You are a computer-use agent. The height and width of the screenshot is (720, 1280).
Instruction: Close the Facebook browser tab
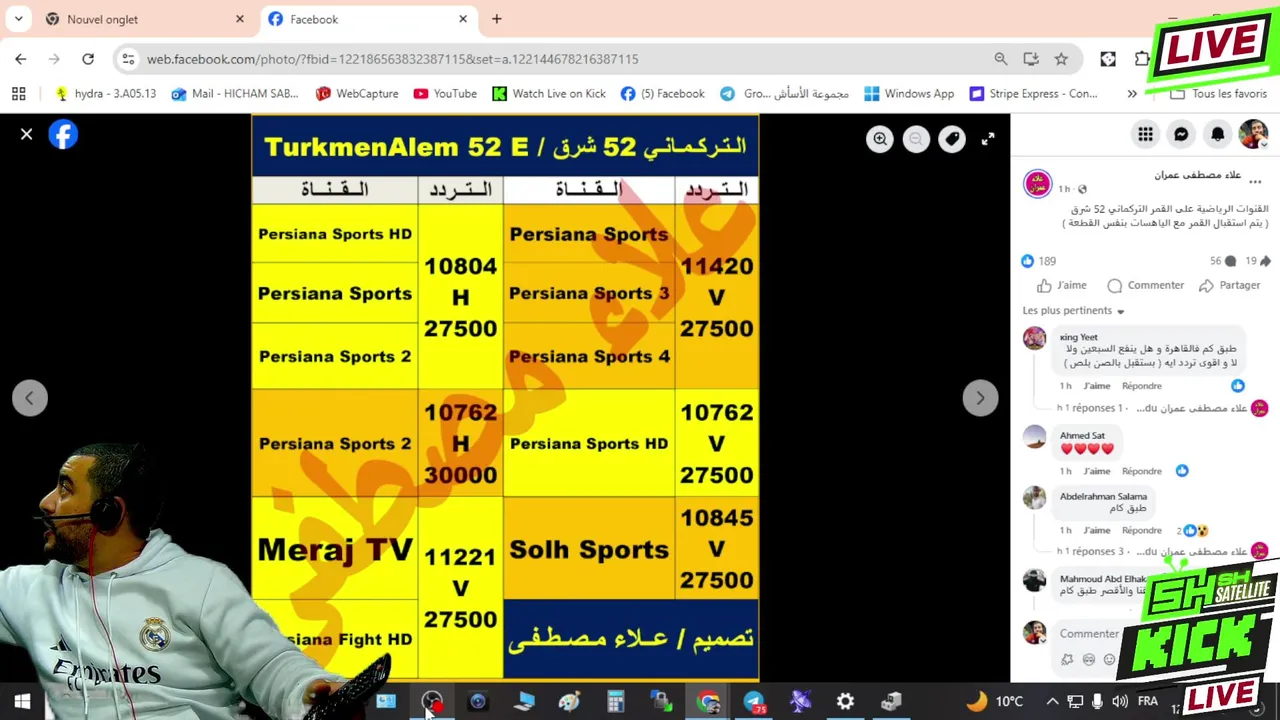tap(463, 19)
